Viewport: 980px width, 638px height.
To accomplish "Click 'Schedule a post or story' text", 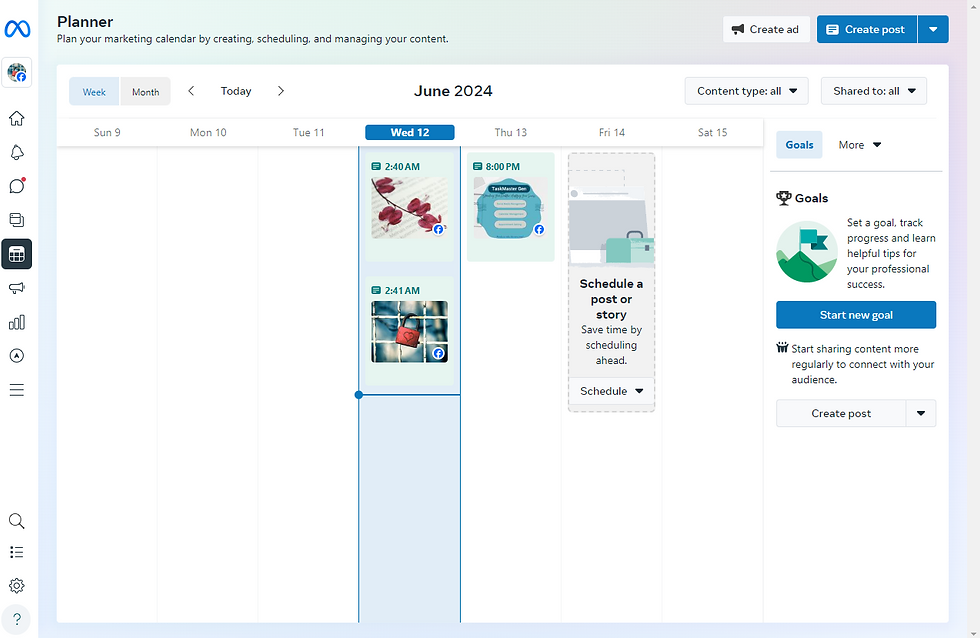I will coord(611,299).
